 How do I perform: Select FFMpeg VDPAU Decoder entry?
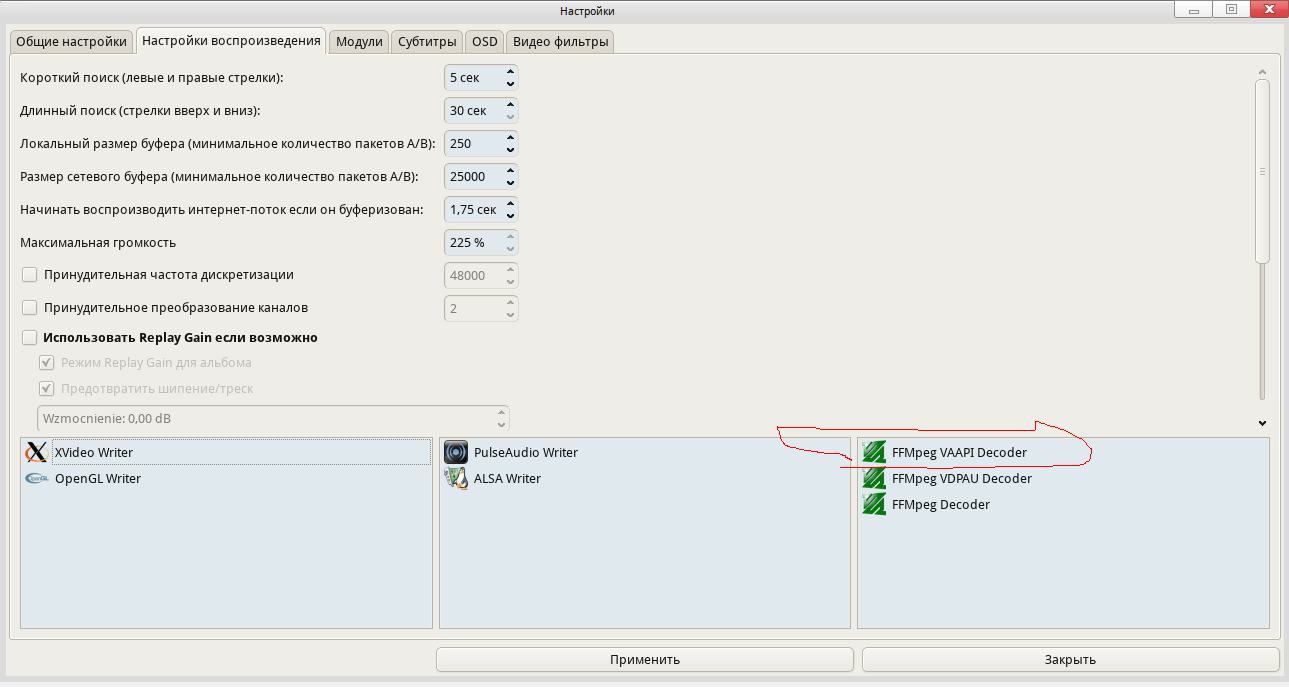pyautogui.click(x=1063, y=478)
